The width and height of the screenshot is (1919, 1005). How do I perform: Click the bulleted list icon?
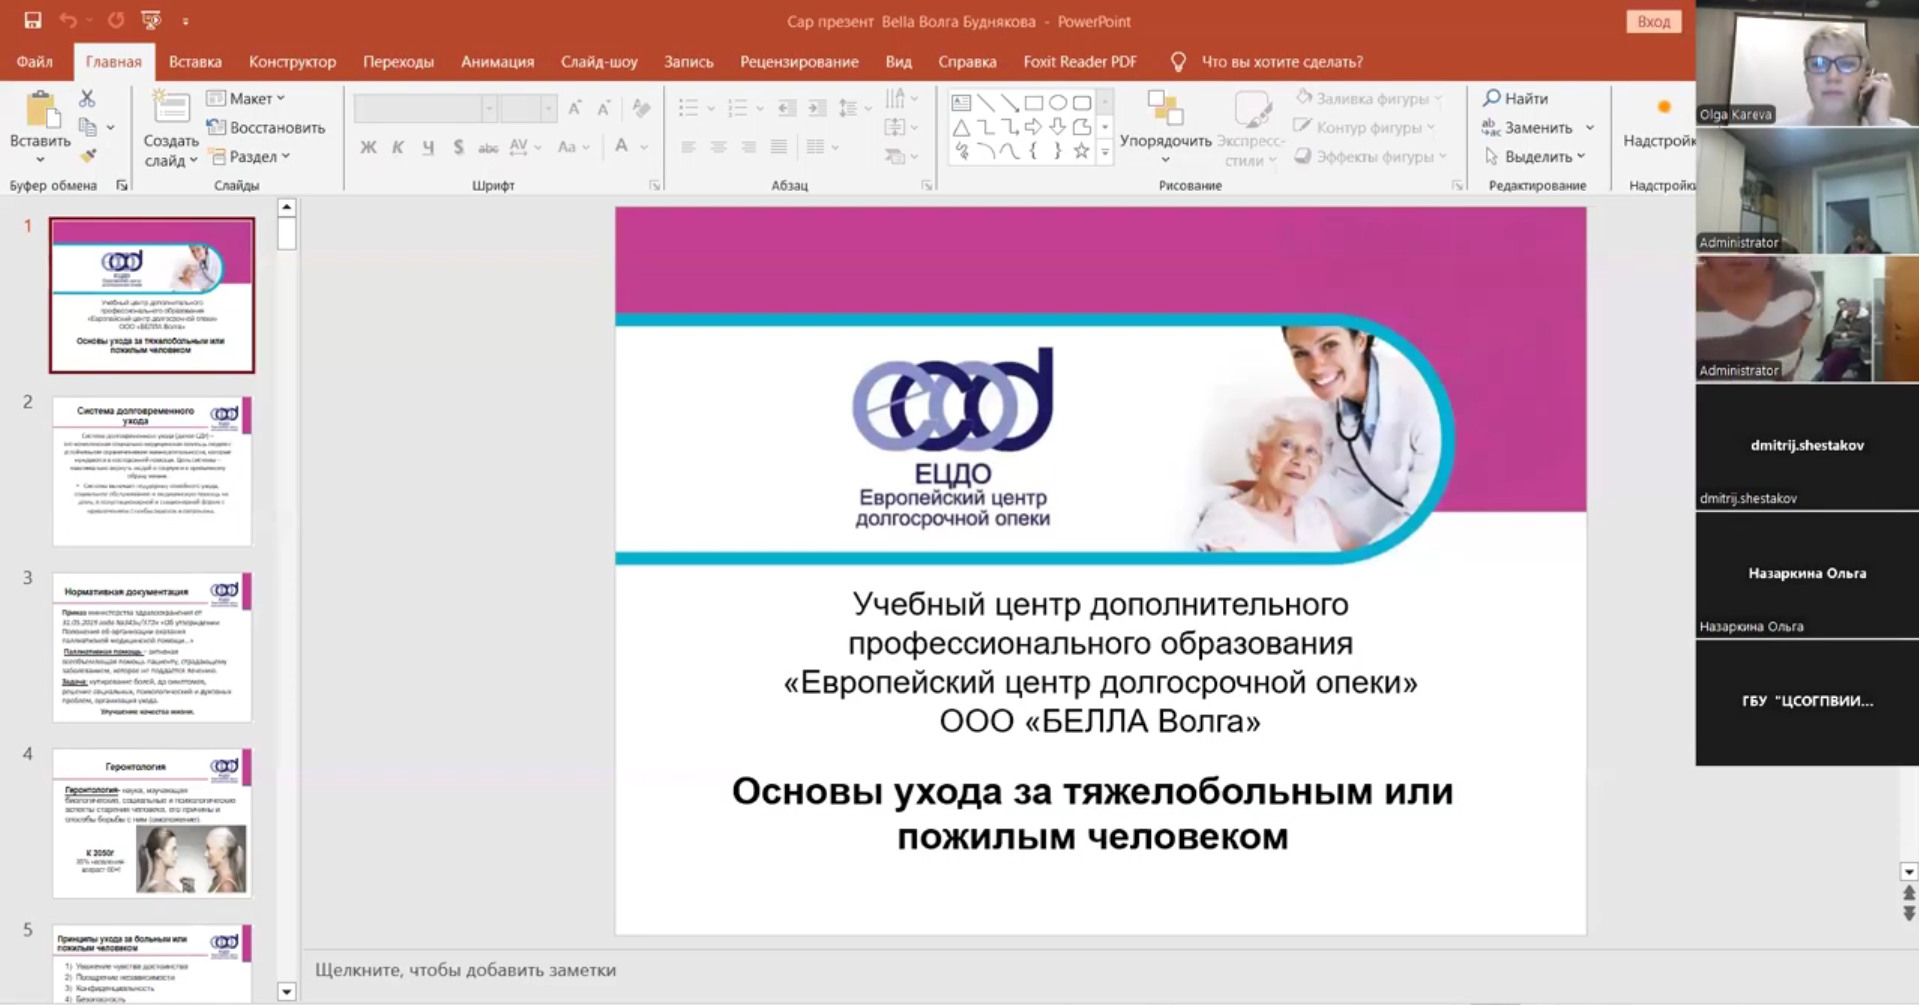[688, 108]
